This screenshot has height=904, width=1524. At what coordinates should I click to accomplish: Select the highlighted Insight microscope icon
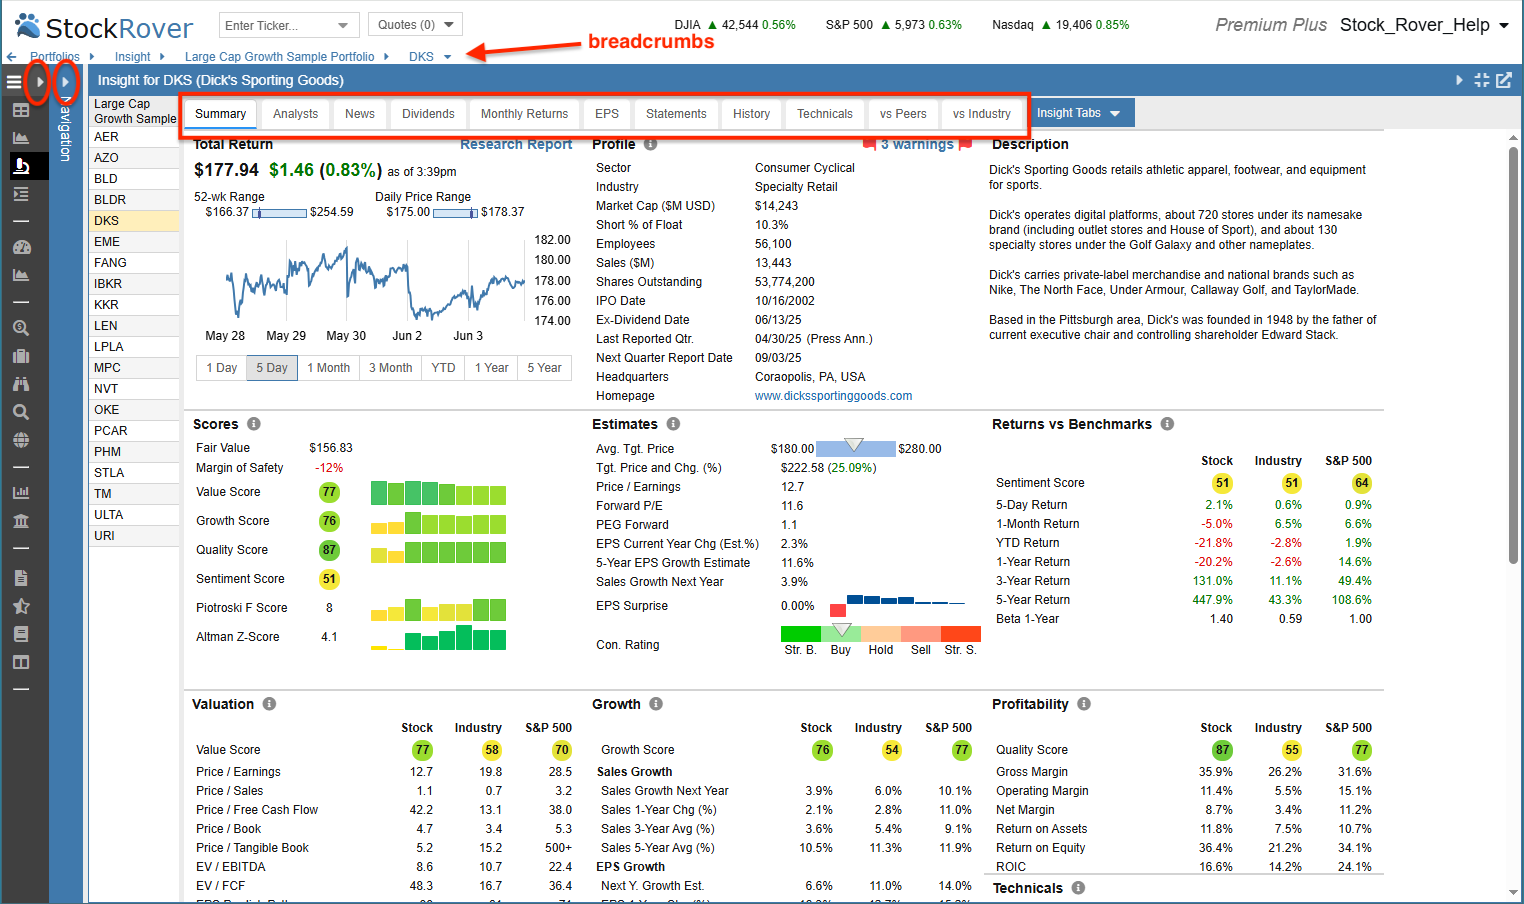[x=22, y=166]
